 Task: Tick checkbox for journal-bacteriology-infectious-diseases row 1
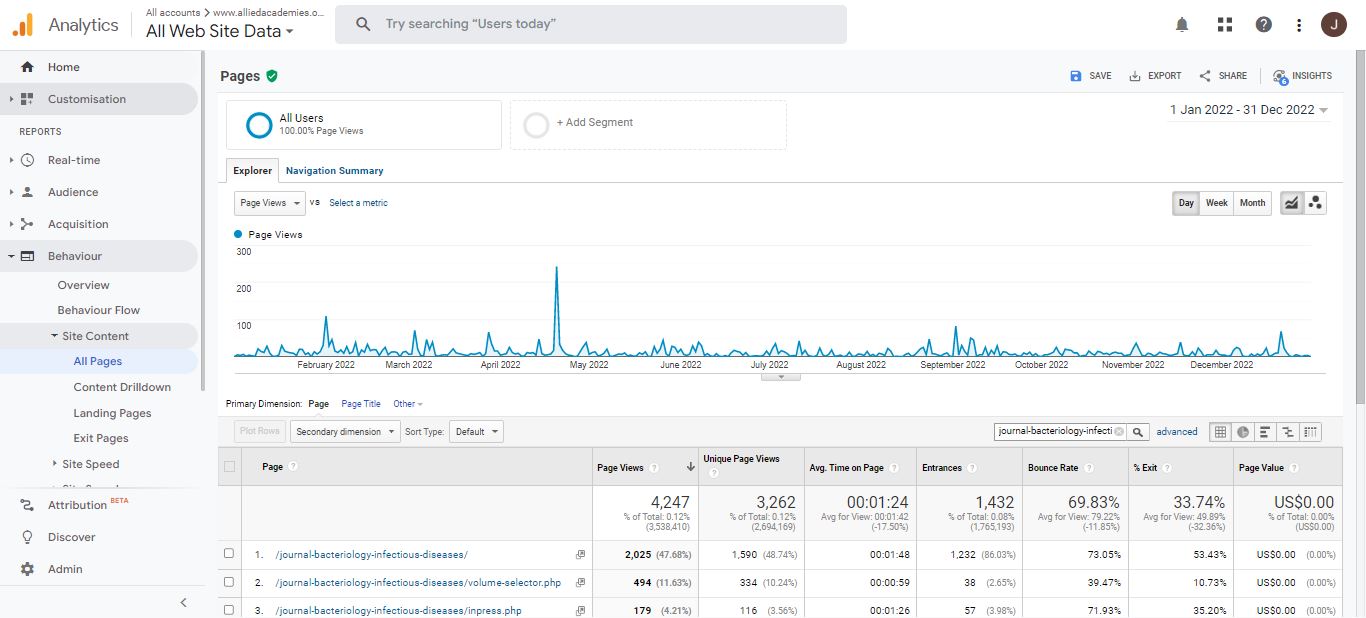tap(229, 554)
